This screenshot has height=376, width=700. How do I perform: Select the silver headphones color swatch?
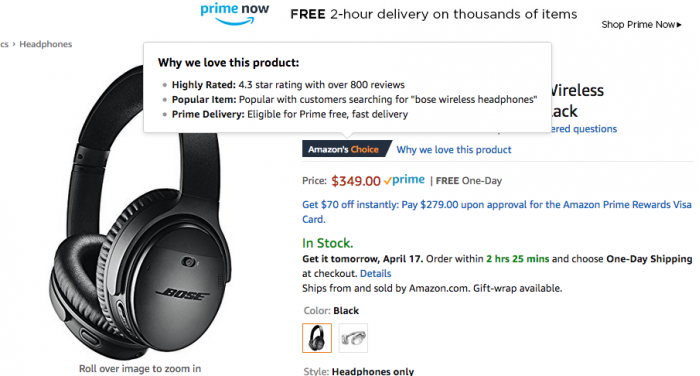pos(353,338)
